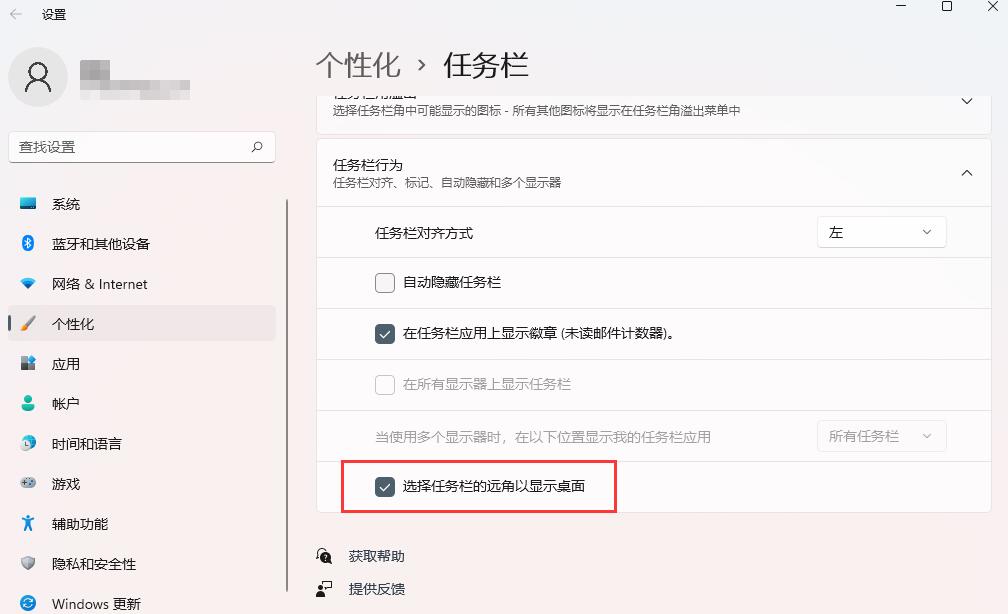Click the gamepad icon for 游戏

coord(28,483)
